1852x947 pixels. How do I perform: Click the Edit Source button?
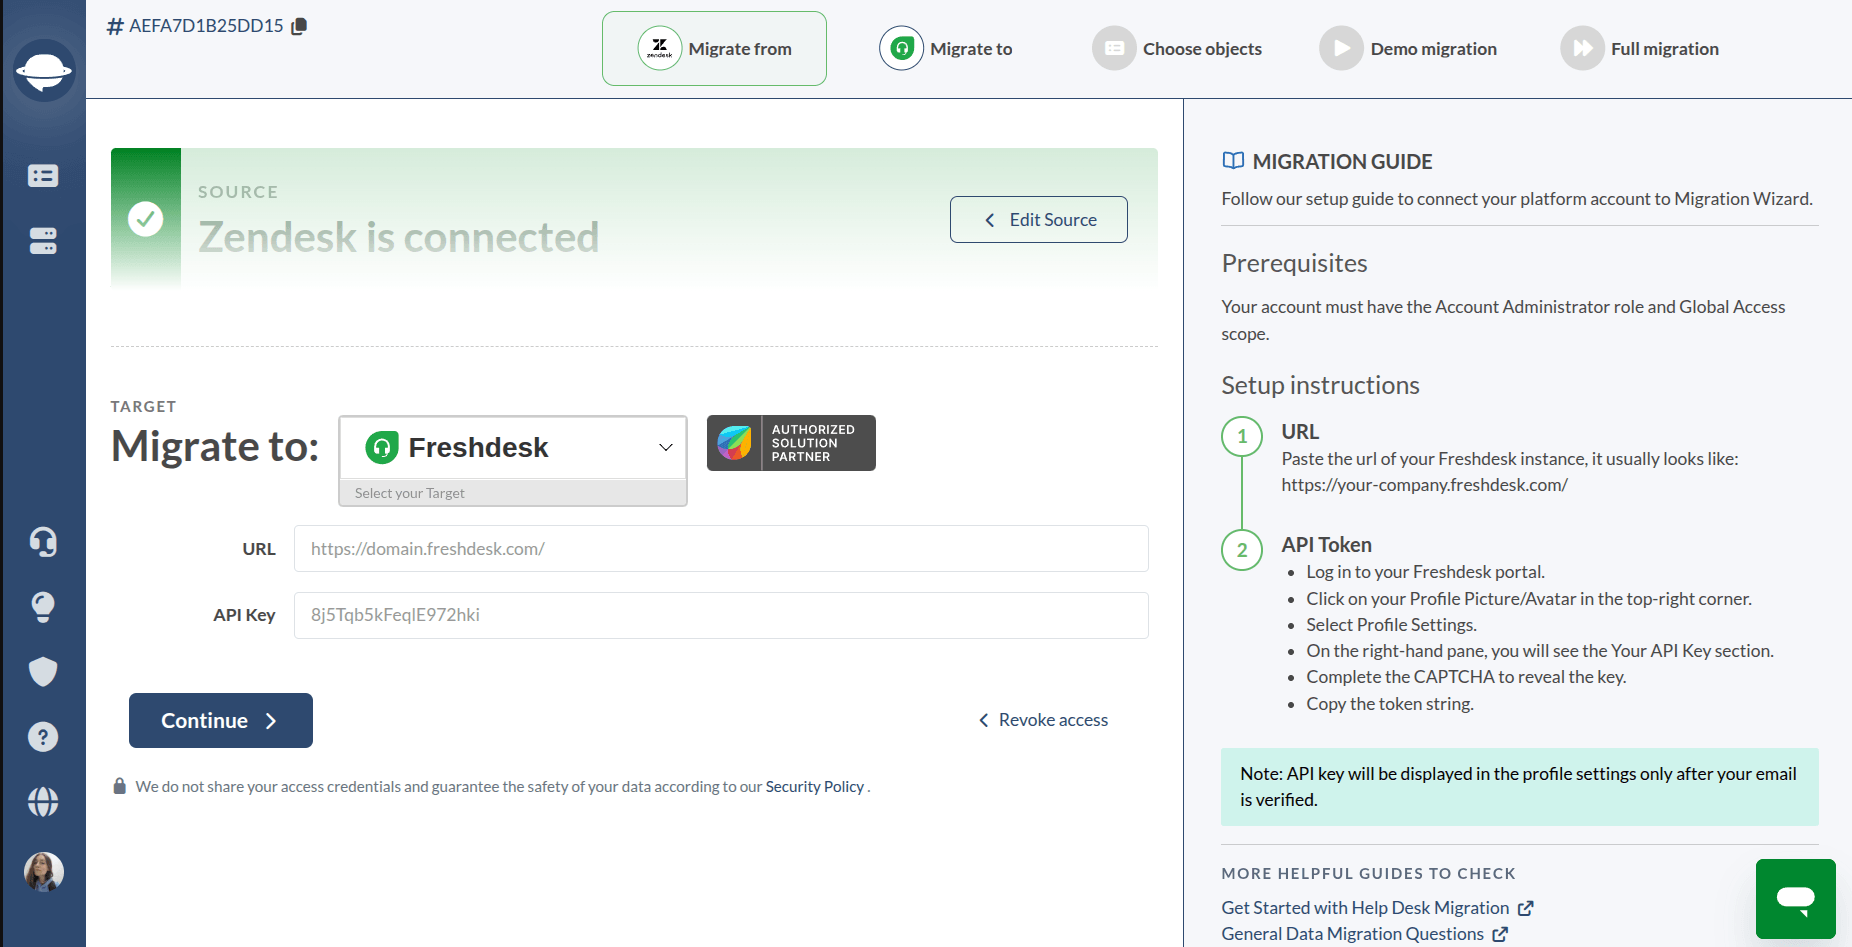pyautogui.click(x=1038, y=219)
